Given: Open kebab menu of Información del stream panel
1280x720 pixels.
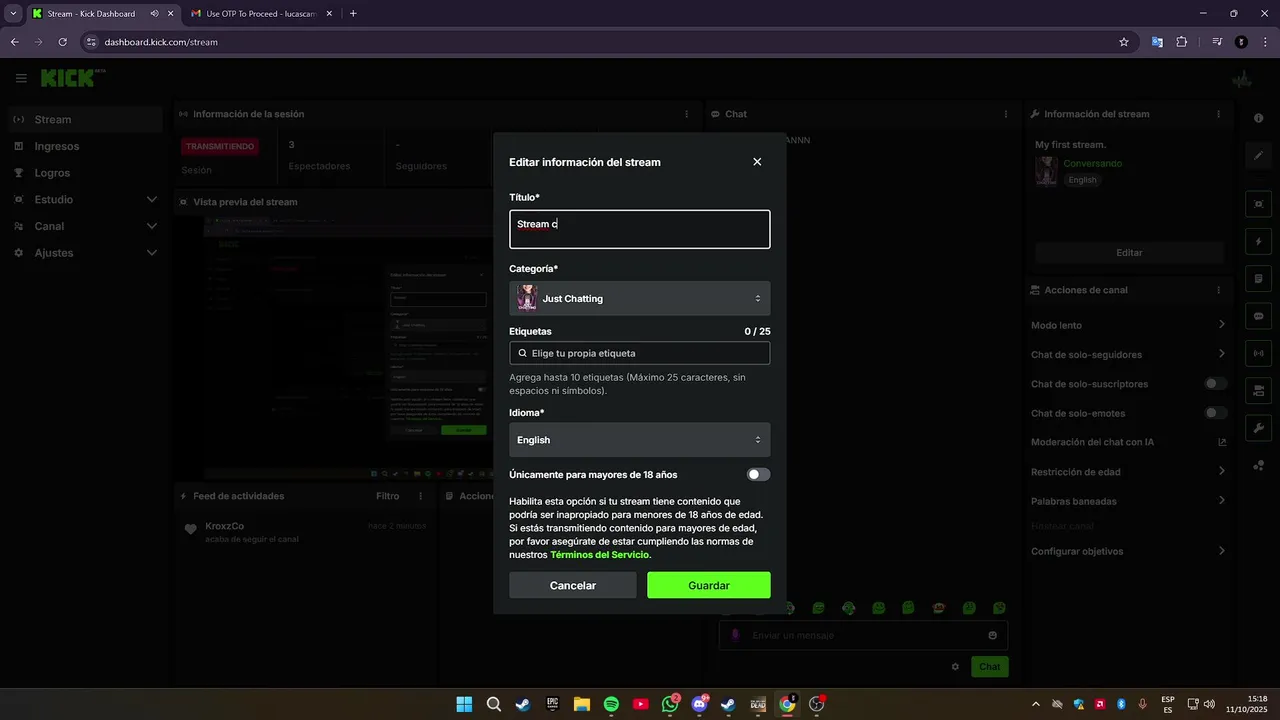Looking at the screenshot, I should 1218,114.
